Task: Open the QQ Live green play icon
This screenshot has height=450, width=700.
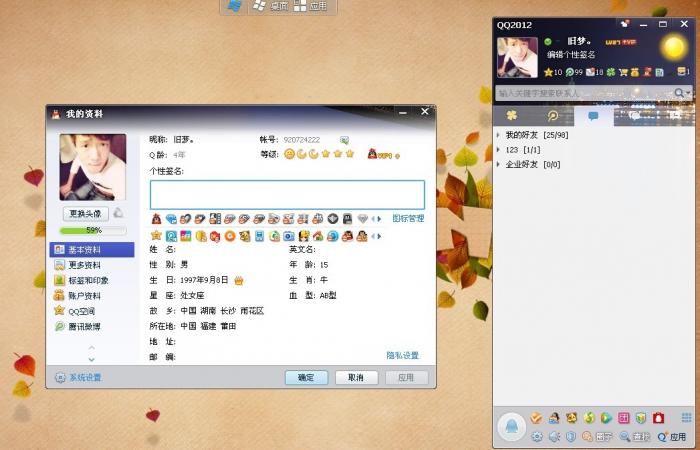Action: coord(606,418)
